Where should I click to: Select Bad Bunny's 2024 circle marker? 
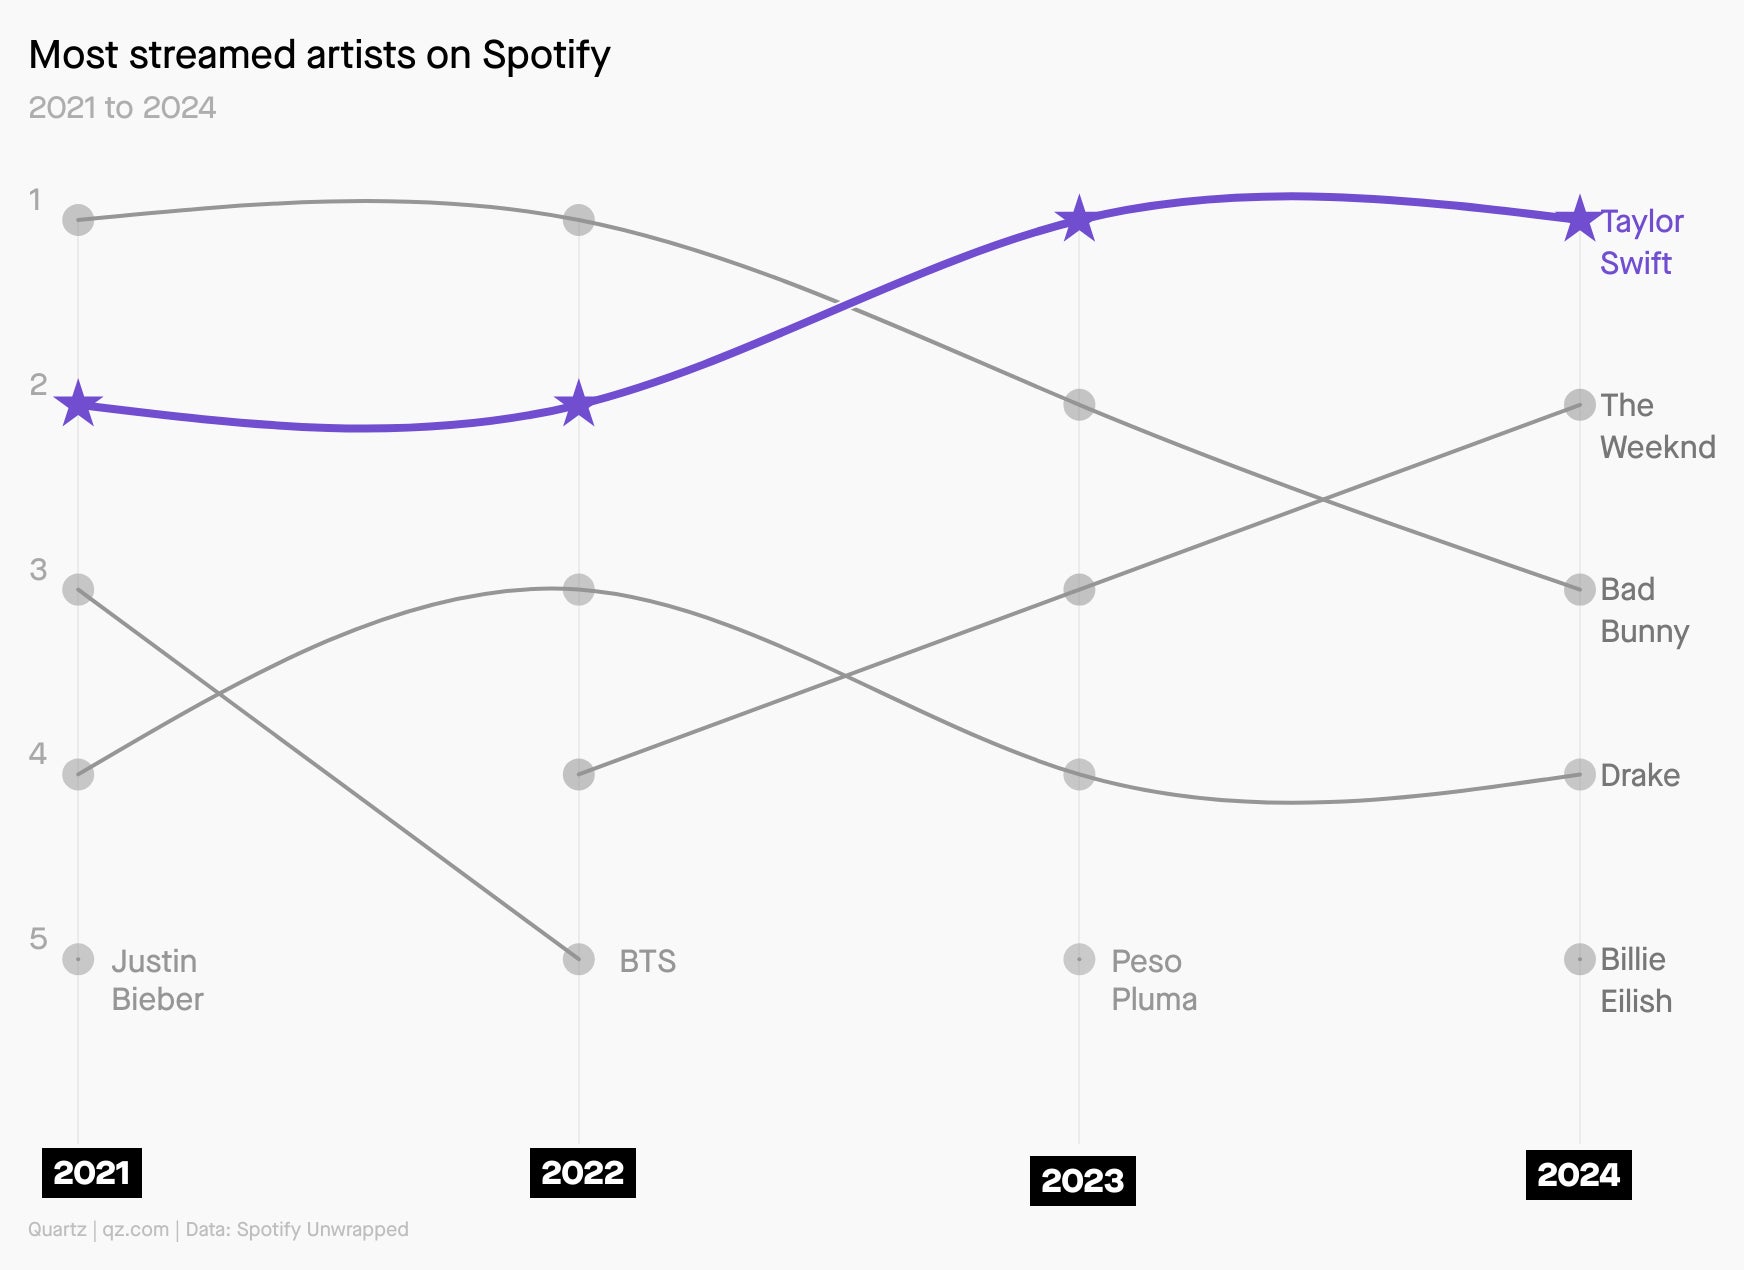click(x=1579, y=589)
